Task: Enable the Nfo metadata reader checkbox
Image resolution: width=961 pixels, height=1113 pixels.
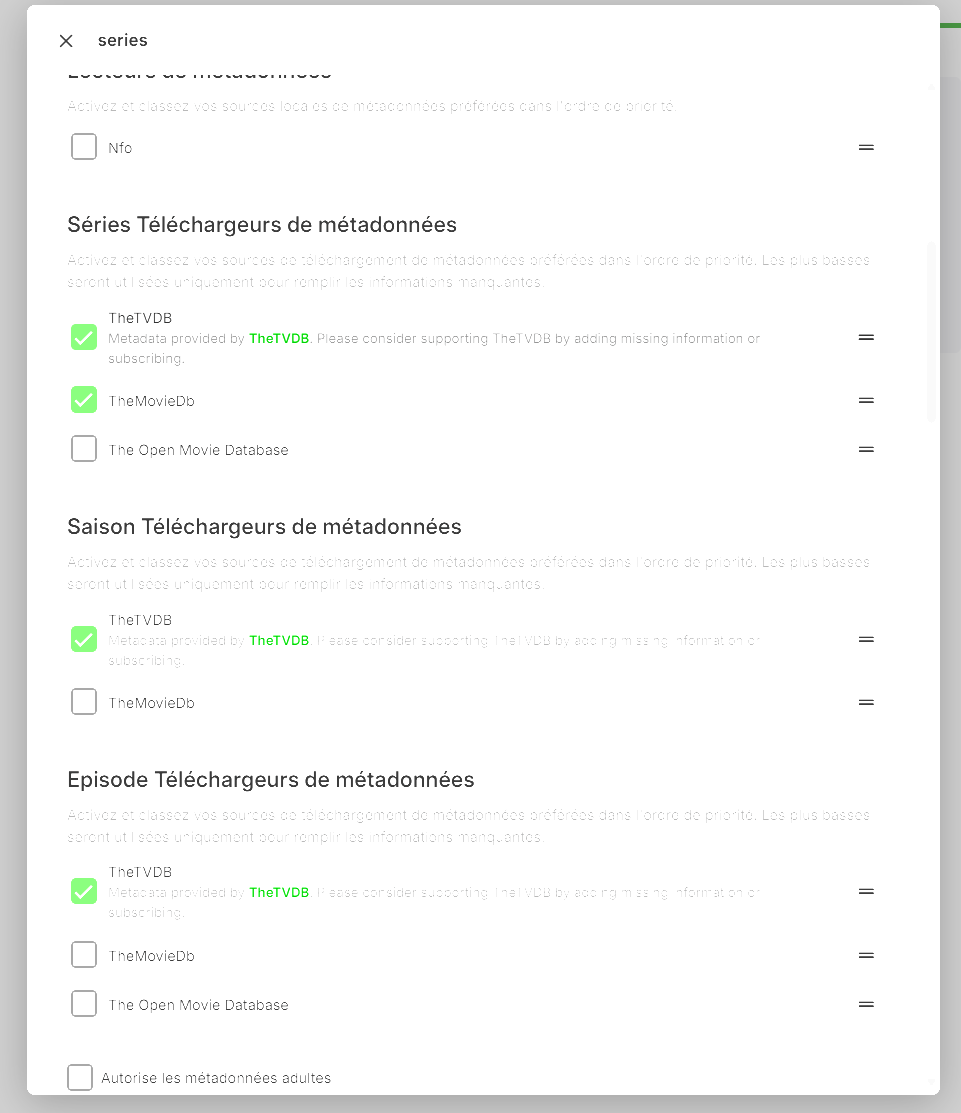Action: (x=84, y=147)
